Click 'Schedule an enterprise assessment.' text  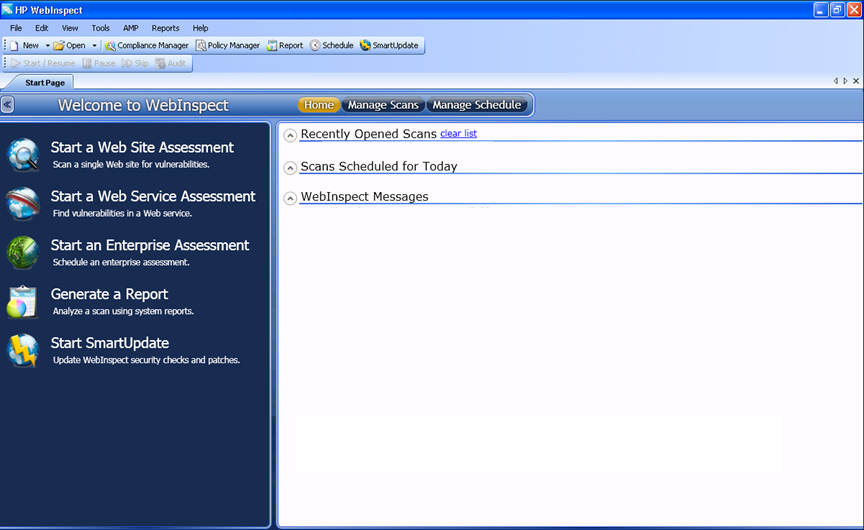coord(121,262)
